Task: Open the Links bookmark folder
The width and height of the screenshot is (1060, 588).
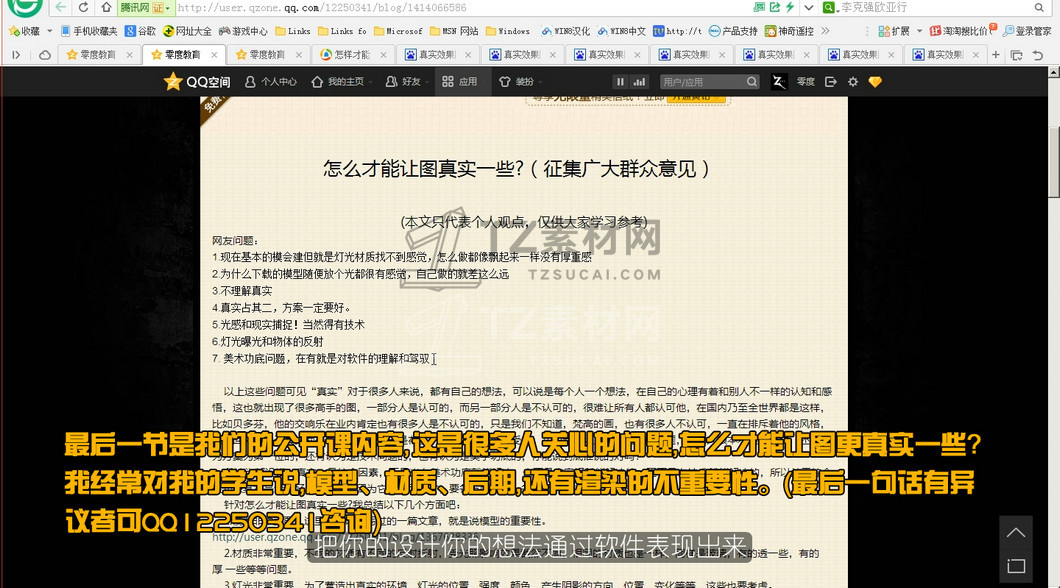Action: pos(293,31)
